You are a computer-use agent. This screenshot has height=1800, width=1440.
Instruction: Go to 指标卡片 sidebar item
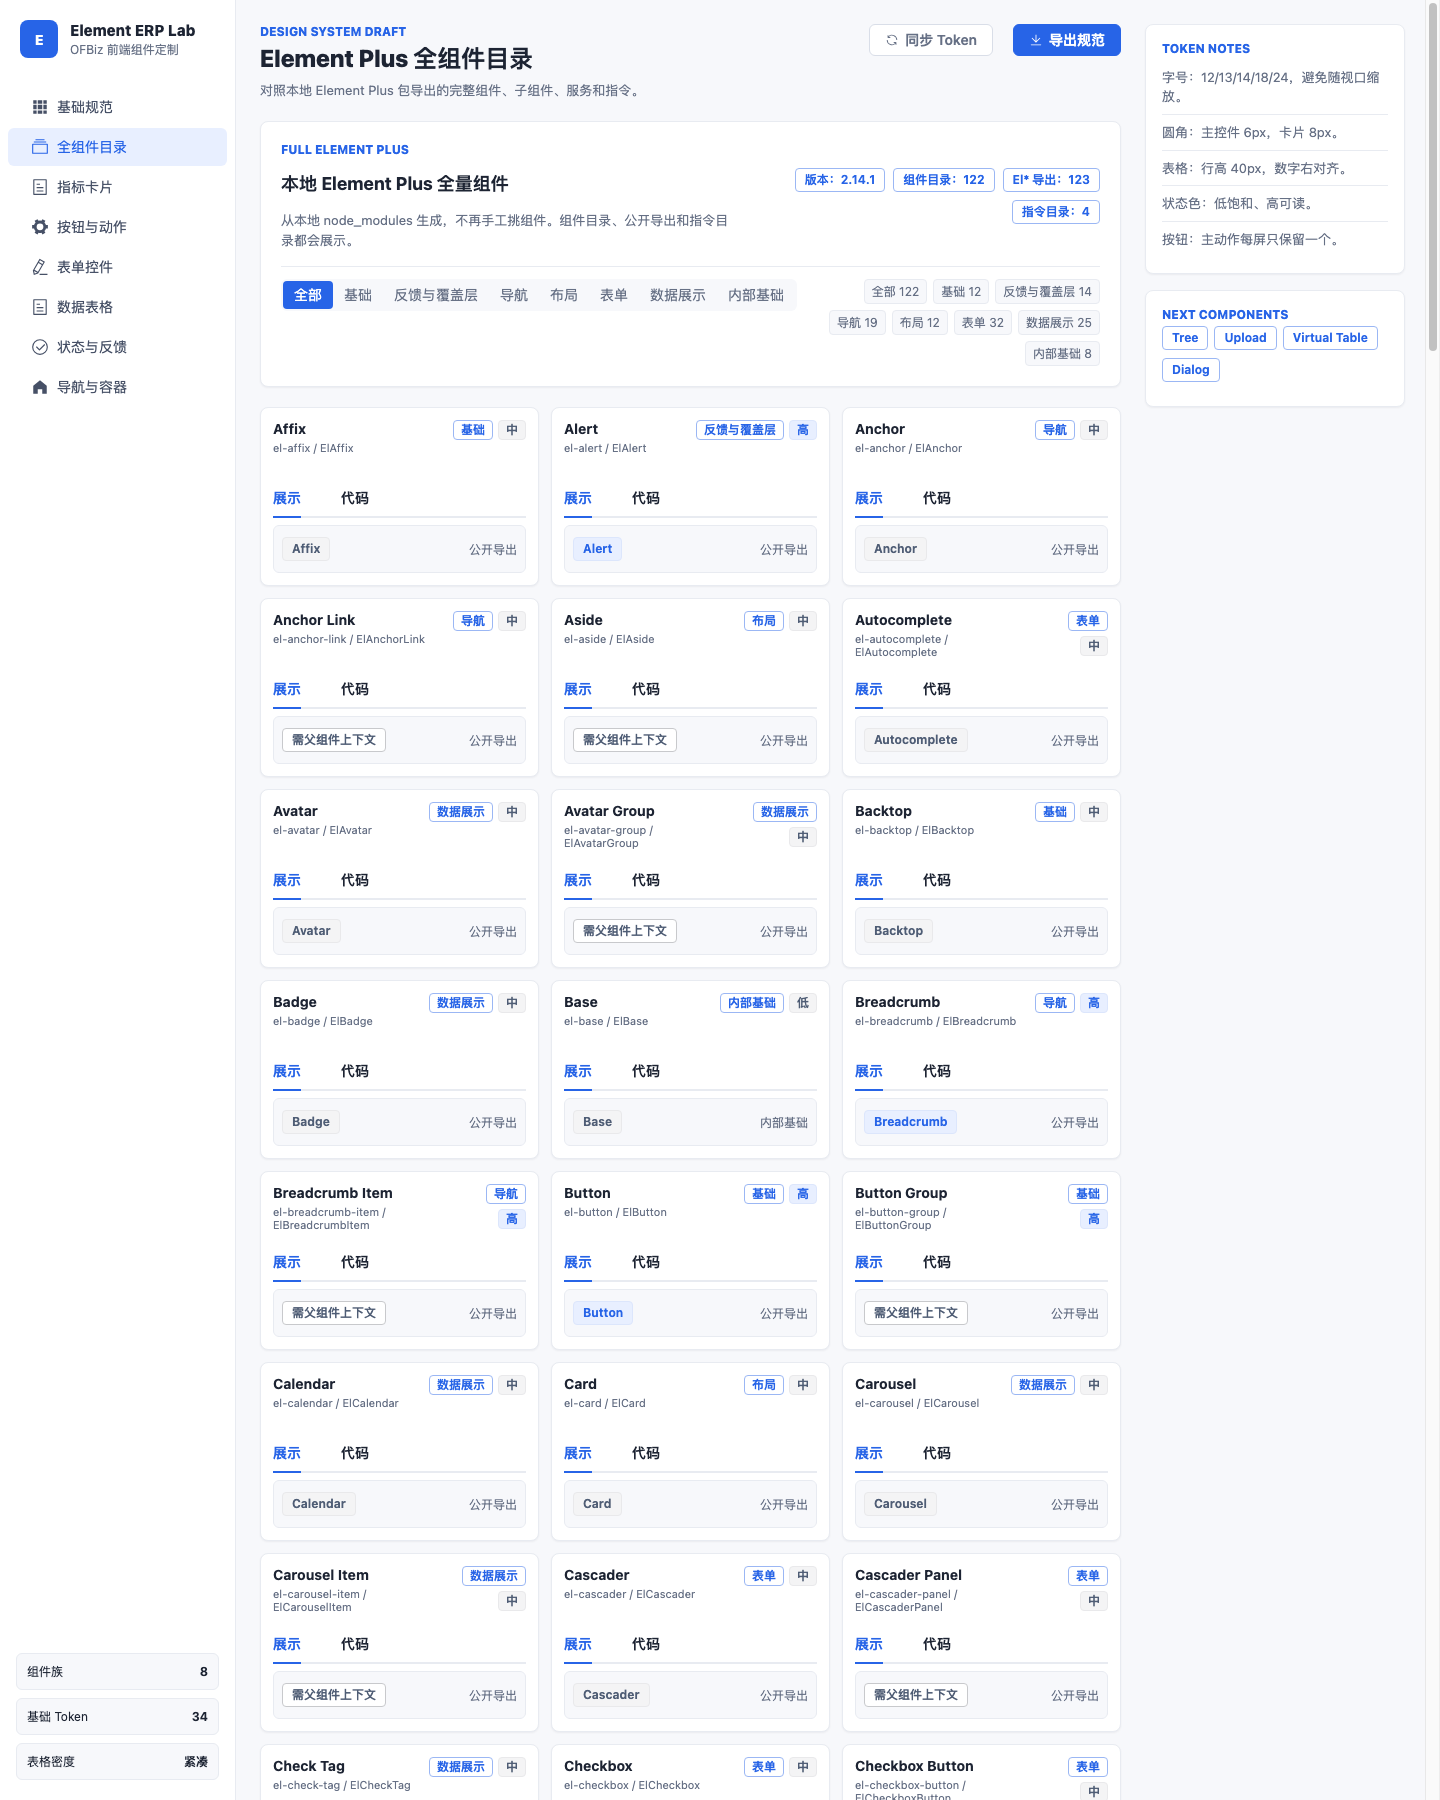pyautogui.click(x=117, y=187)
